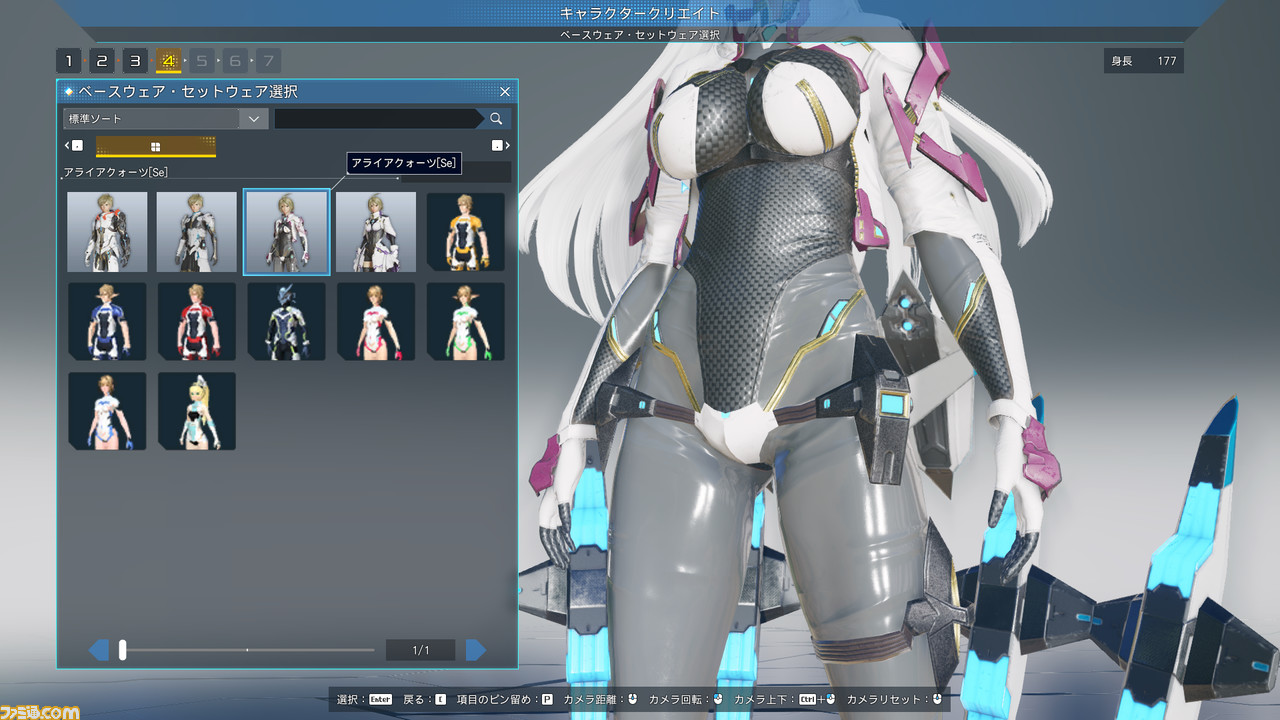Select creation step 2 tab
Viewport: 1280px width, 720px height.
[x=102, y=61]
